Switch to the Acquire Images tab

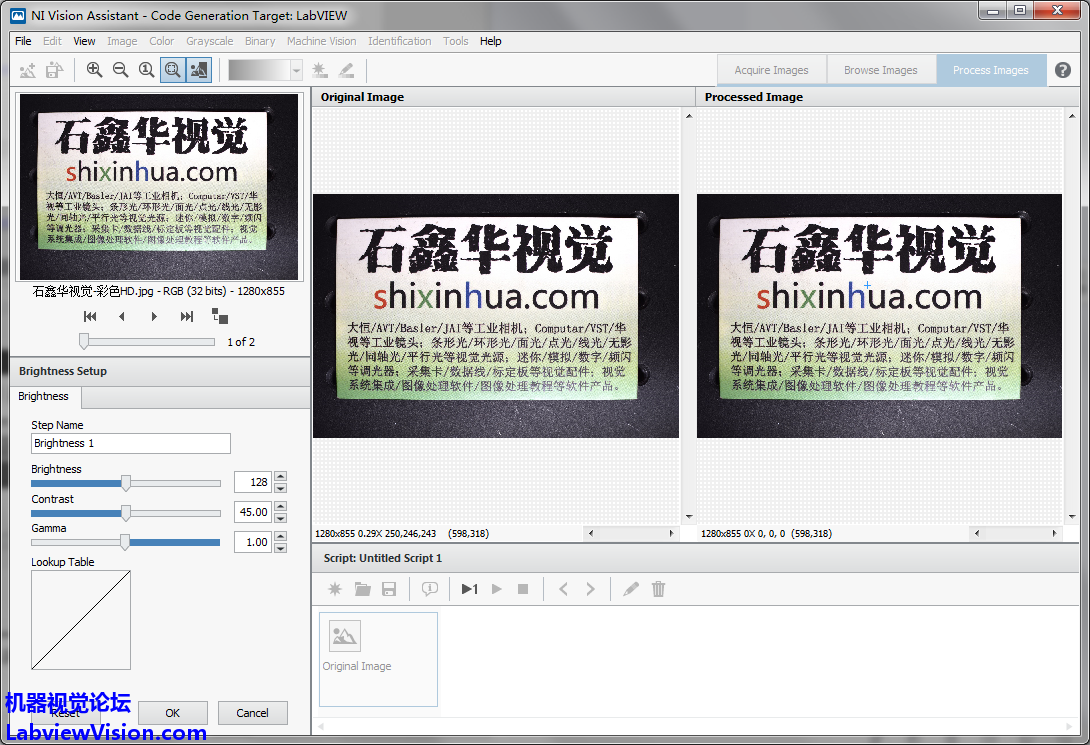[x=771, y=70]
